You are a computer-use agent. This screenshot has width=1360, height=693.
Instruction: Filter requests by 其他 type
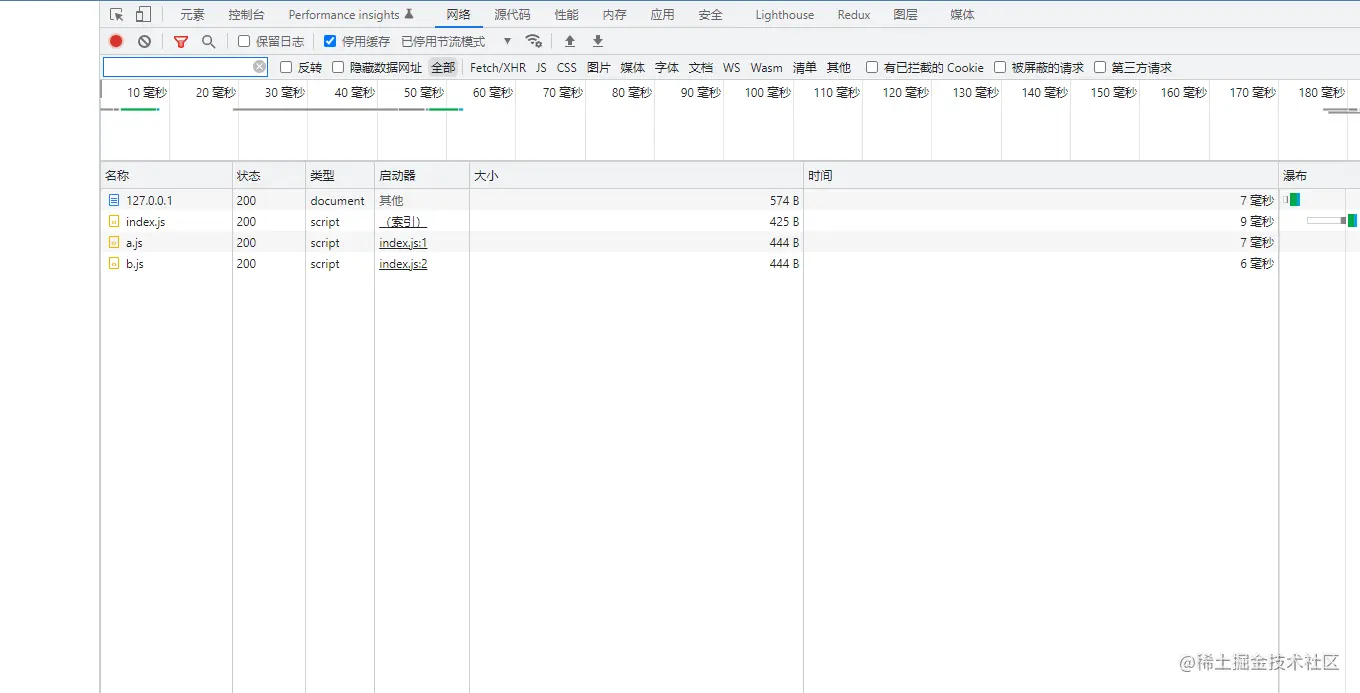click(838, 67)
